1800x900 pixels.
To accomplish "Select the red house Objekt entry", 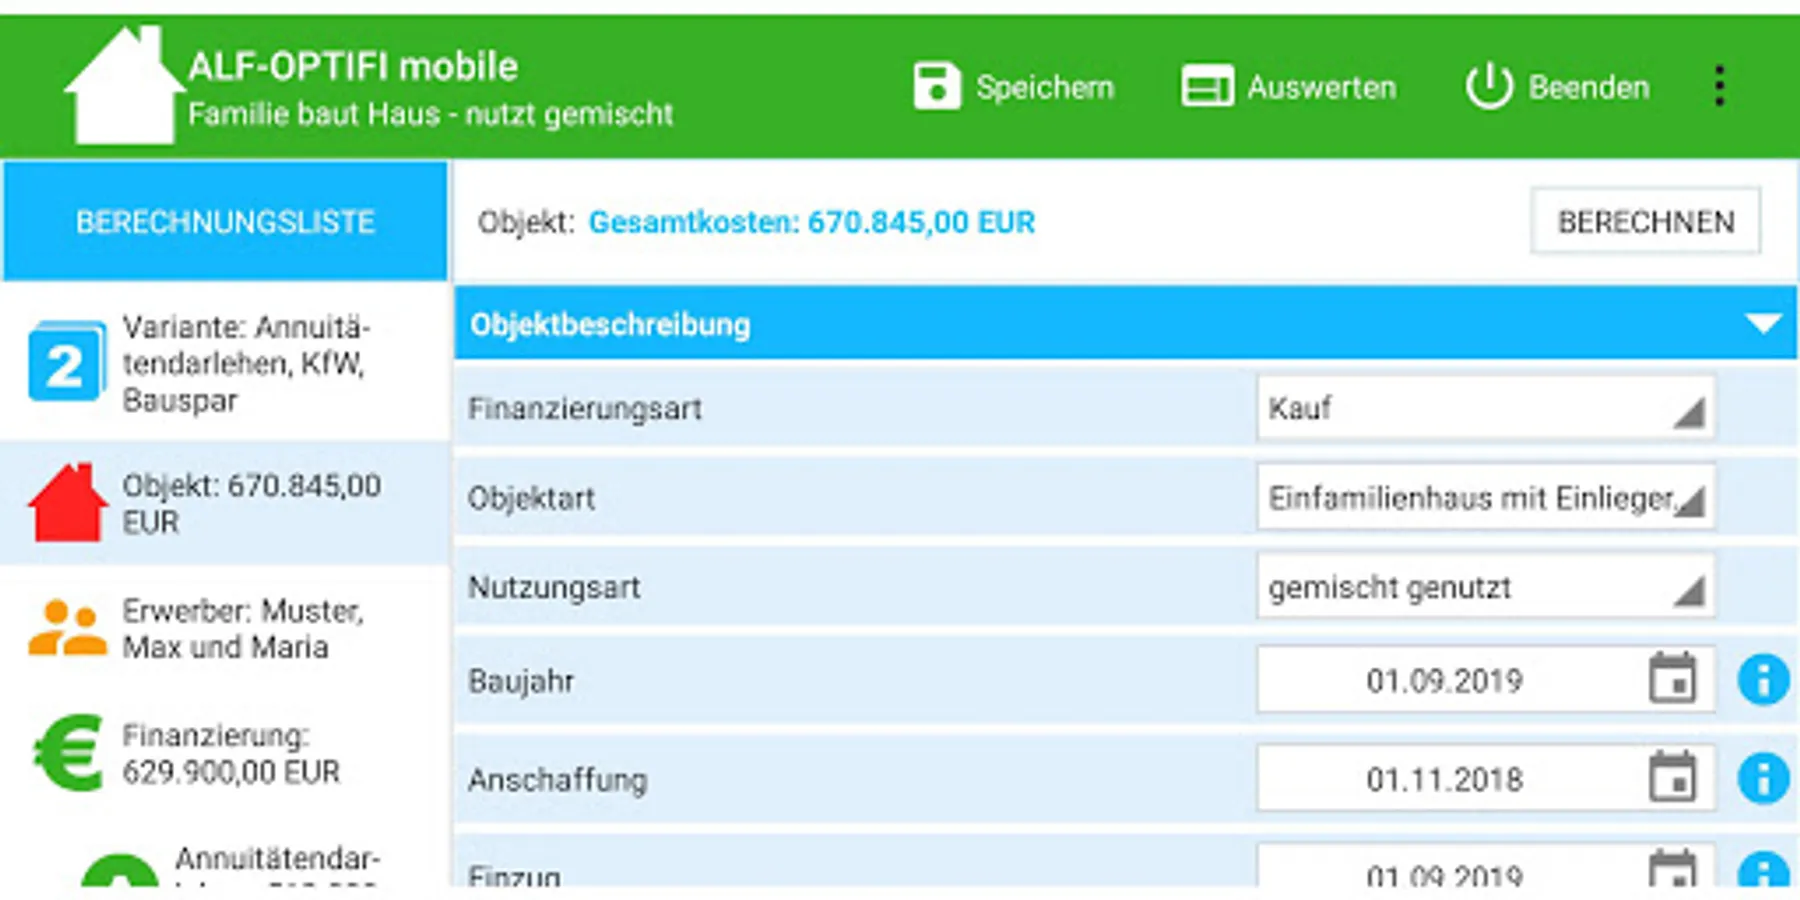I will 225,503.
